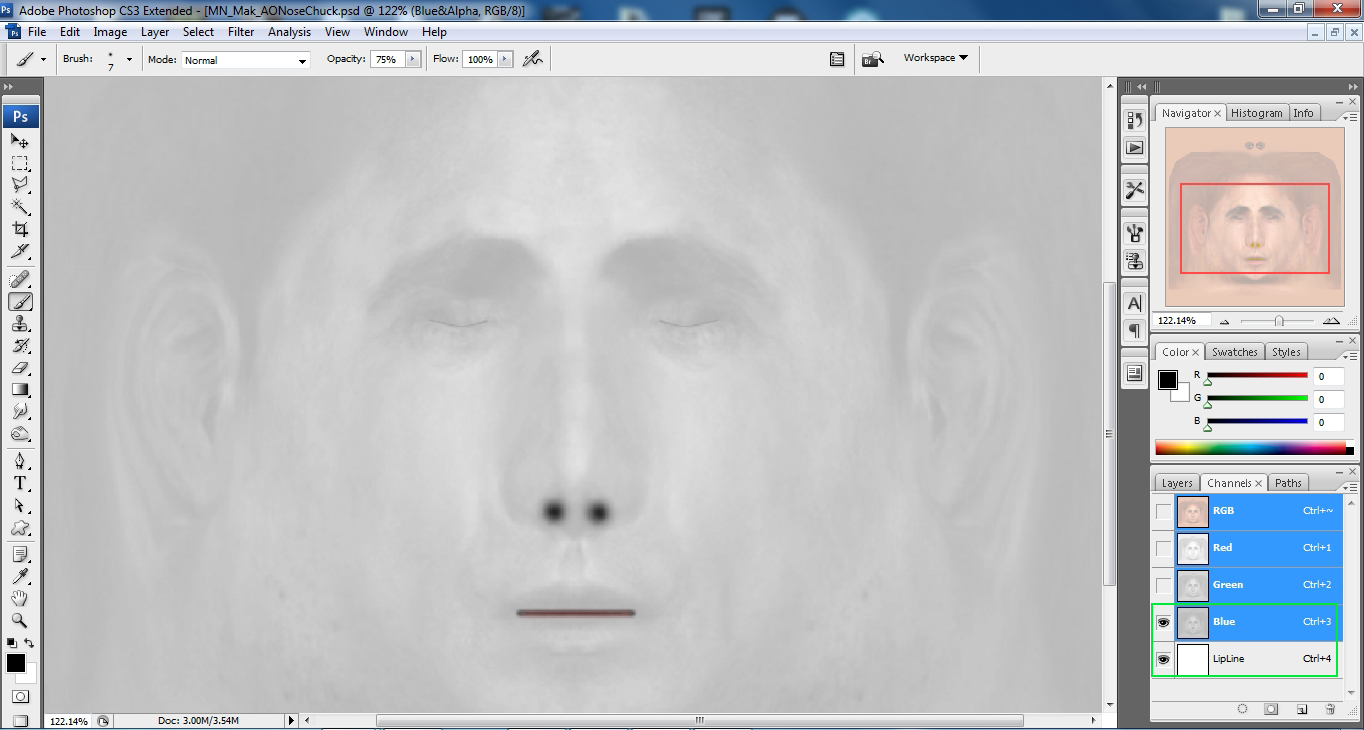Open the Character panel dock icon
This screenshot has width=1364, height=730.
1135,303
